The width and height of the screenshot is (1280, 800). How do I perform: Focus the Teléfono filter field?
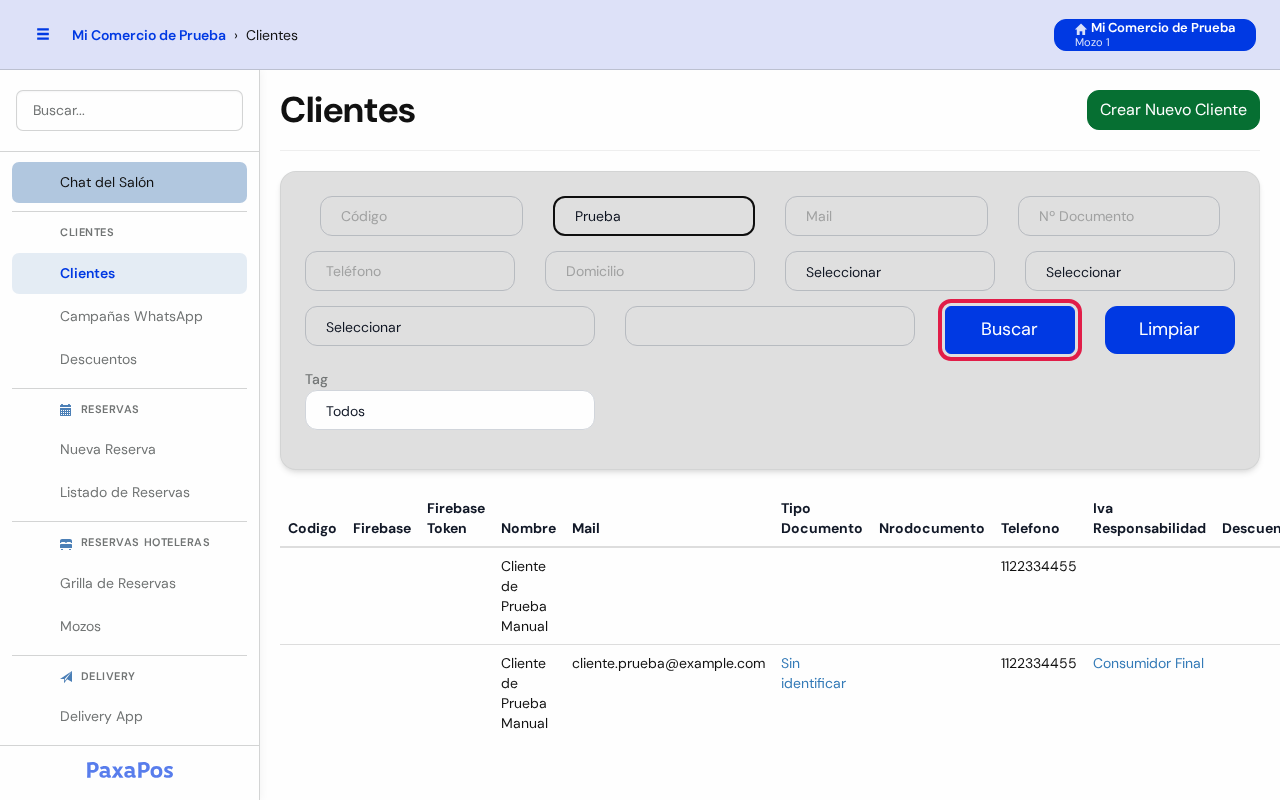410,271
